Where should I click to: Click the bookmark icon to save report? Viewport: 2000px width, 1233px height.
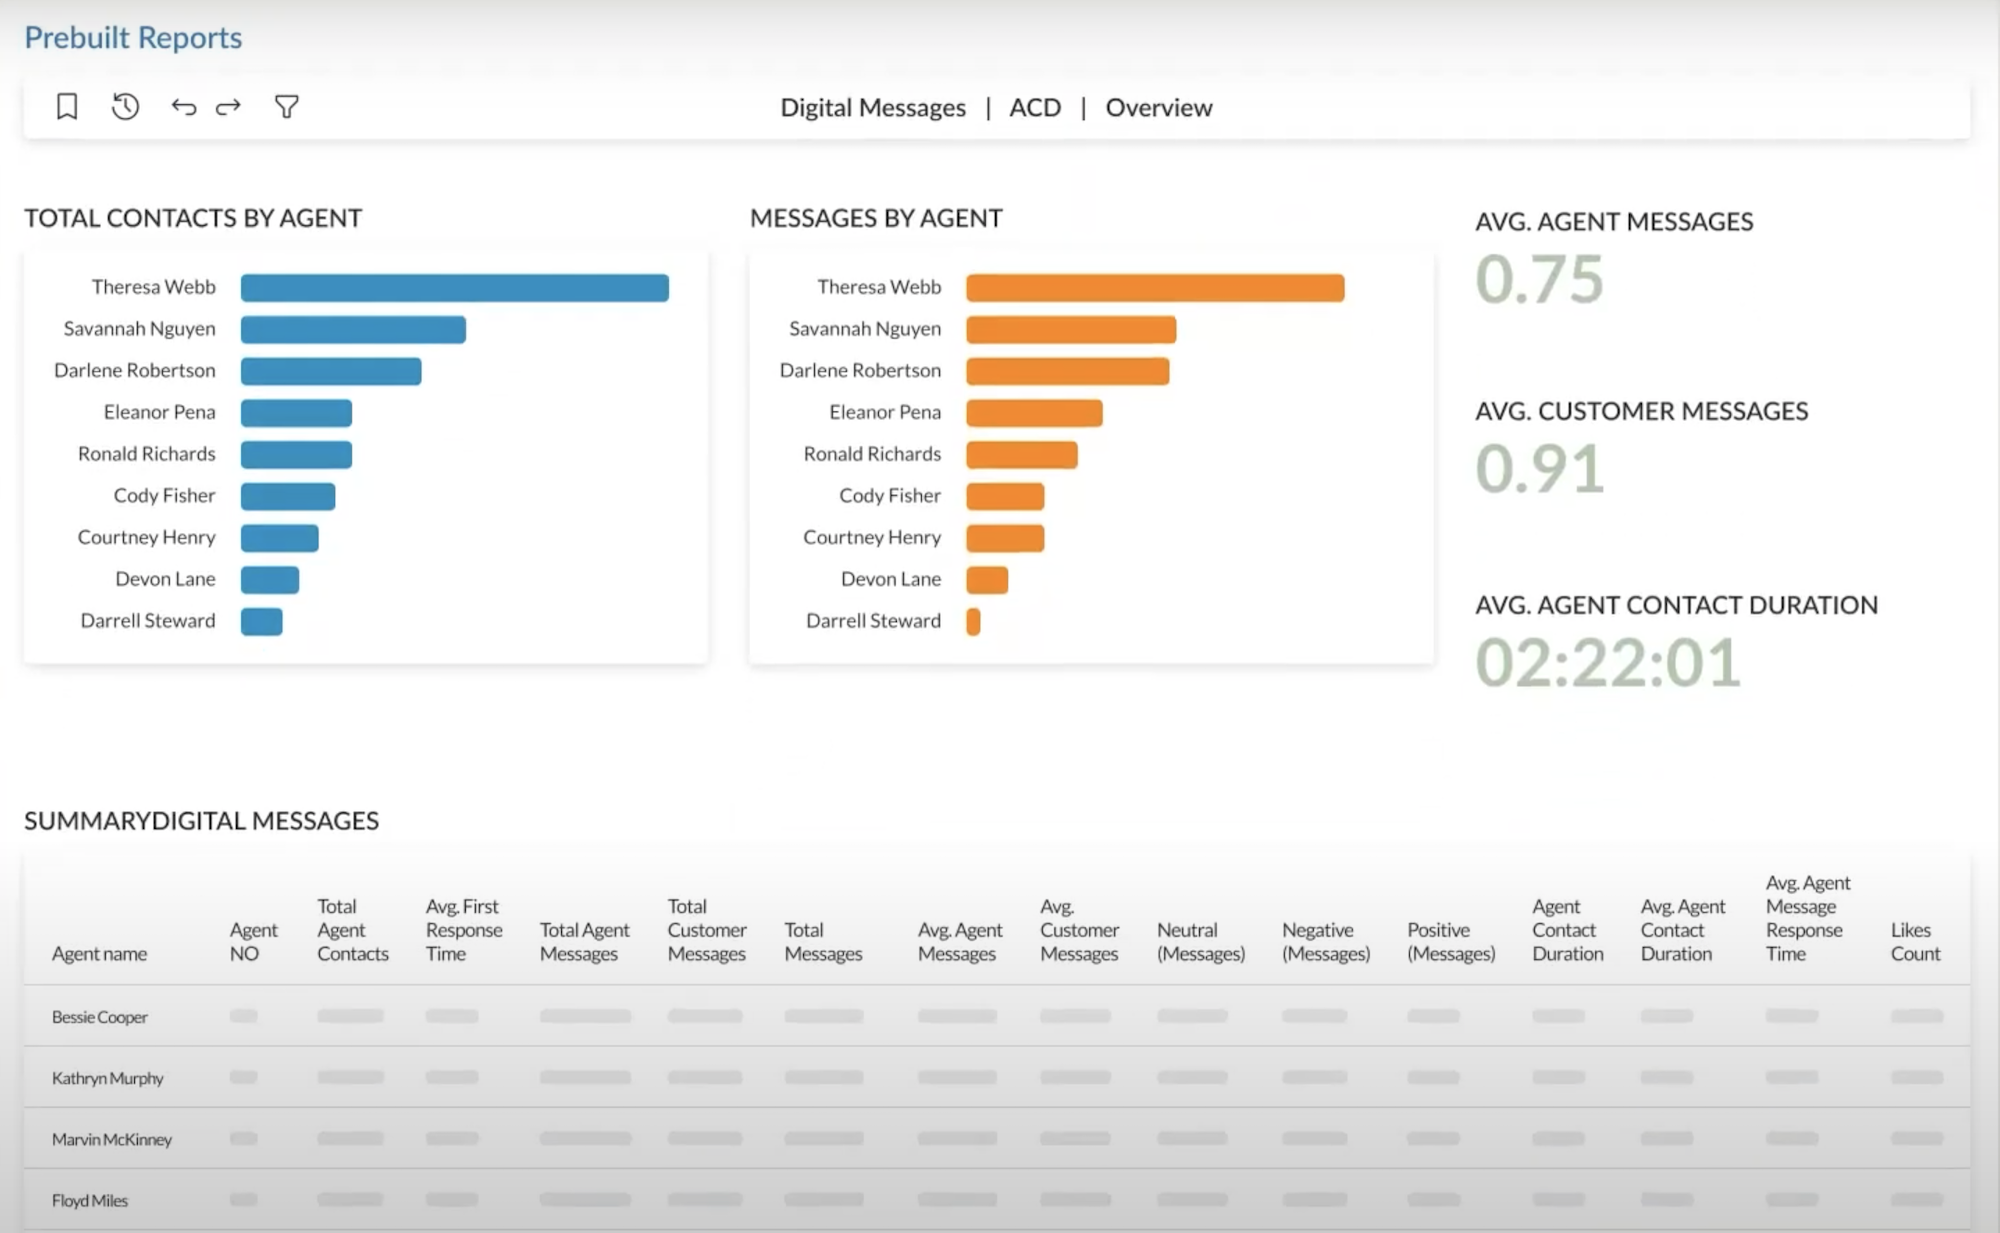tap(64, 107)
